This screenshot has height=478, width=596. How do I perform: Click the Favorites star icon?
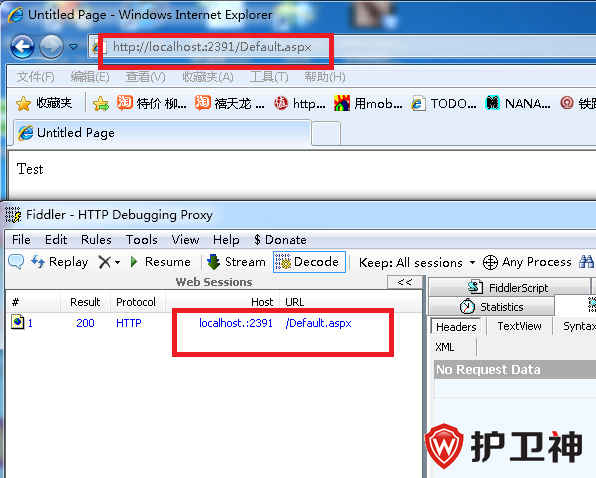pos(23,103)
